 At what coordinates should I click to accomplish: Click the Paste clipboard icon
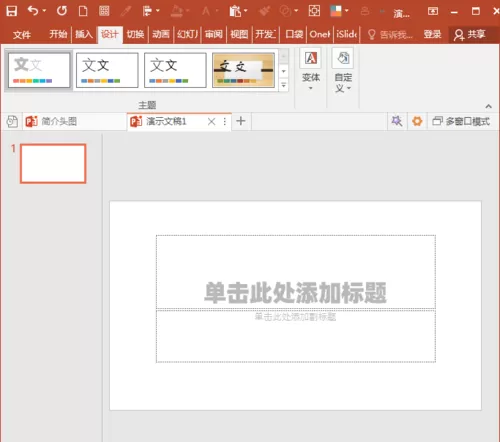pyautogui.click(x=235, y=11)
